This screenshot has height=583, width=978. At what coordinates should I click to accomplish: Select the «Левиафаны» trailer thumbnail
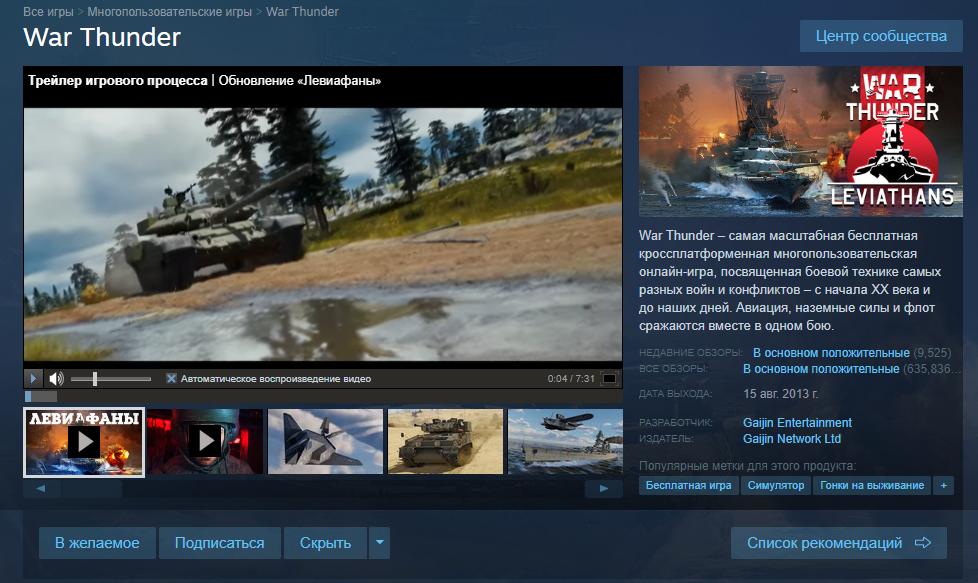click(84, 442)
